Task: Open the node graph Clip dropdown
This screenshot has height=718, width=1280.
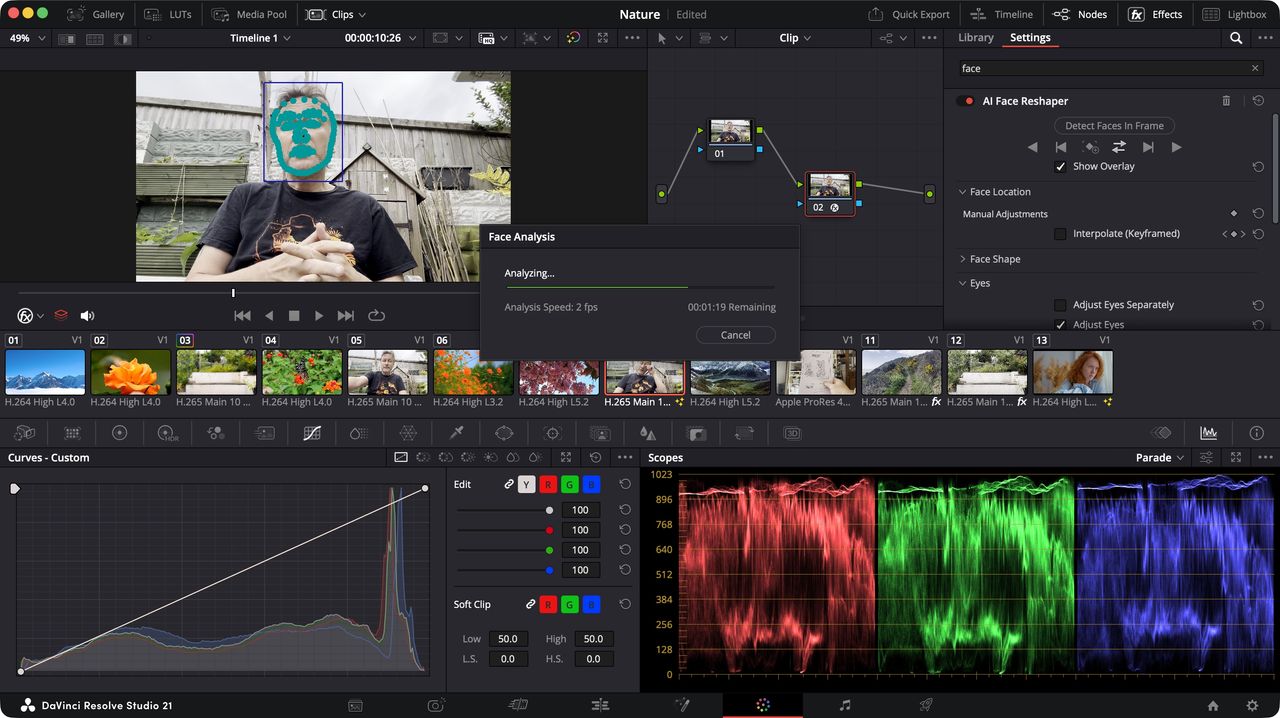Action: tap(796, 38)
